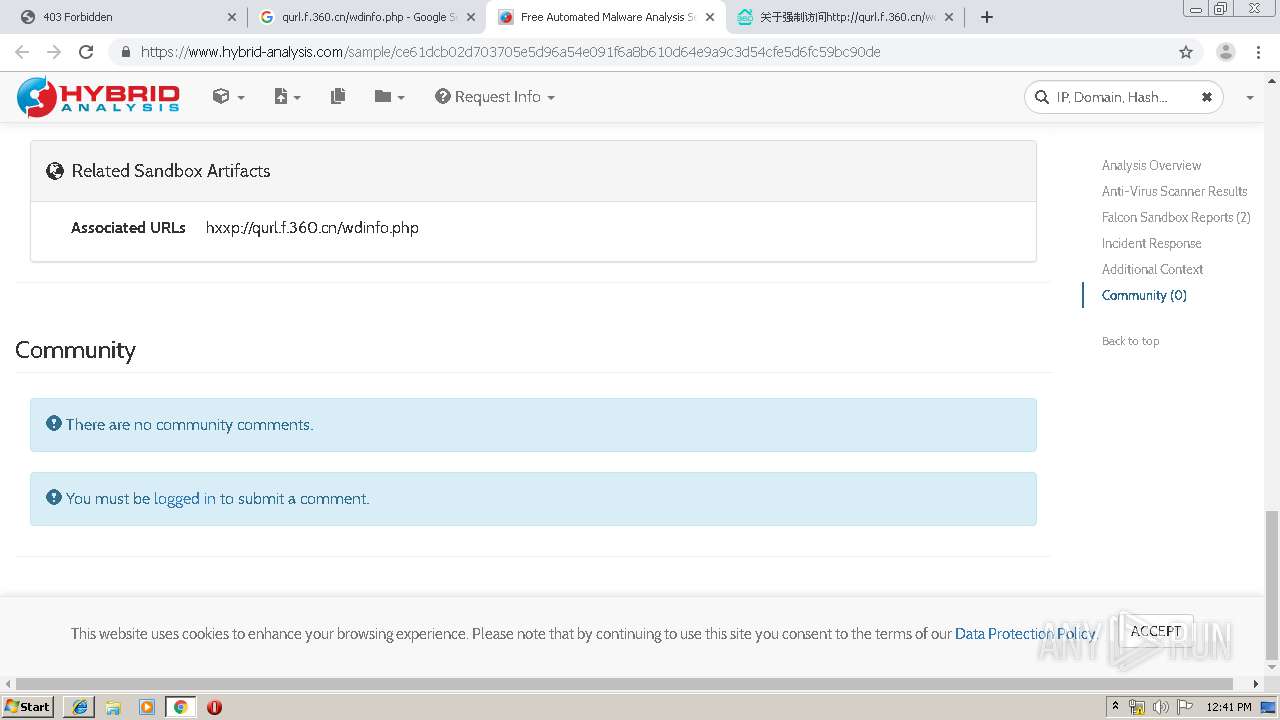Viewport: 1280px width, 720px height.
Task: Click the network tray icon
Action: click(x=1137, y=707)
